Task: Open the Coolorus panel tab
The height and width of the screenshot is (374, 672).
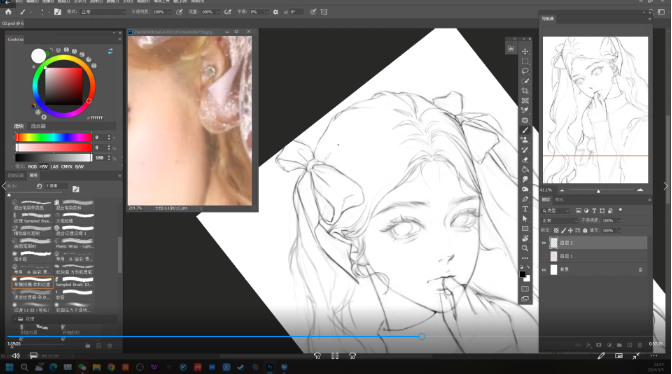Action: click(x=15, y=39)
